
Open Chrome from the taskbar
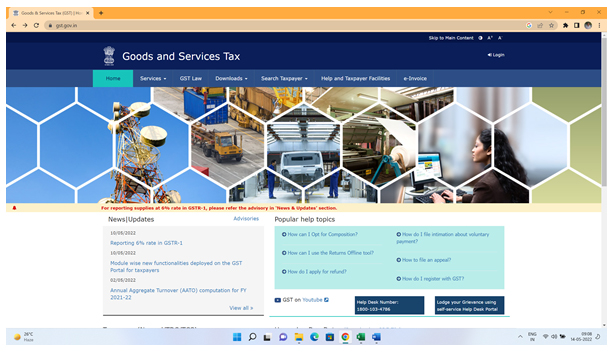[345, 337]
